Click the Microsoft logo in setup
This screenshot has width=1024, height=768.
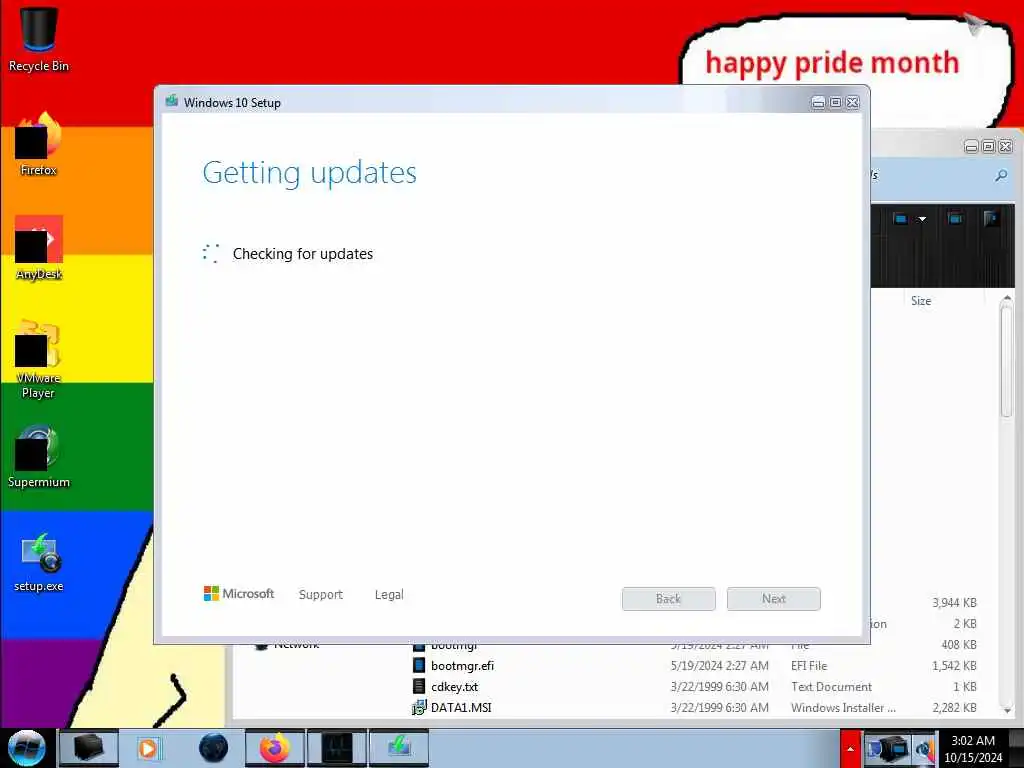(239, 594)
